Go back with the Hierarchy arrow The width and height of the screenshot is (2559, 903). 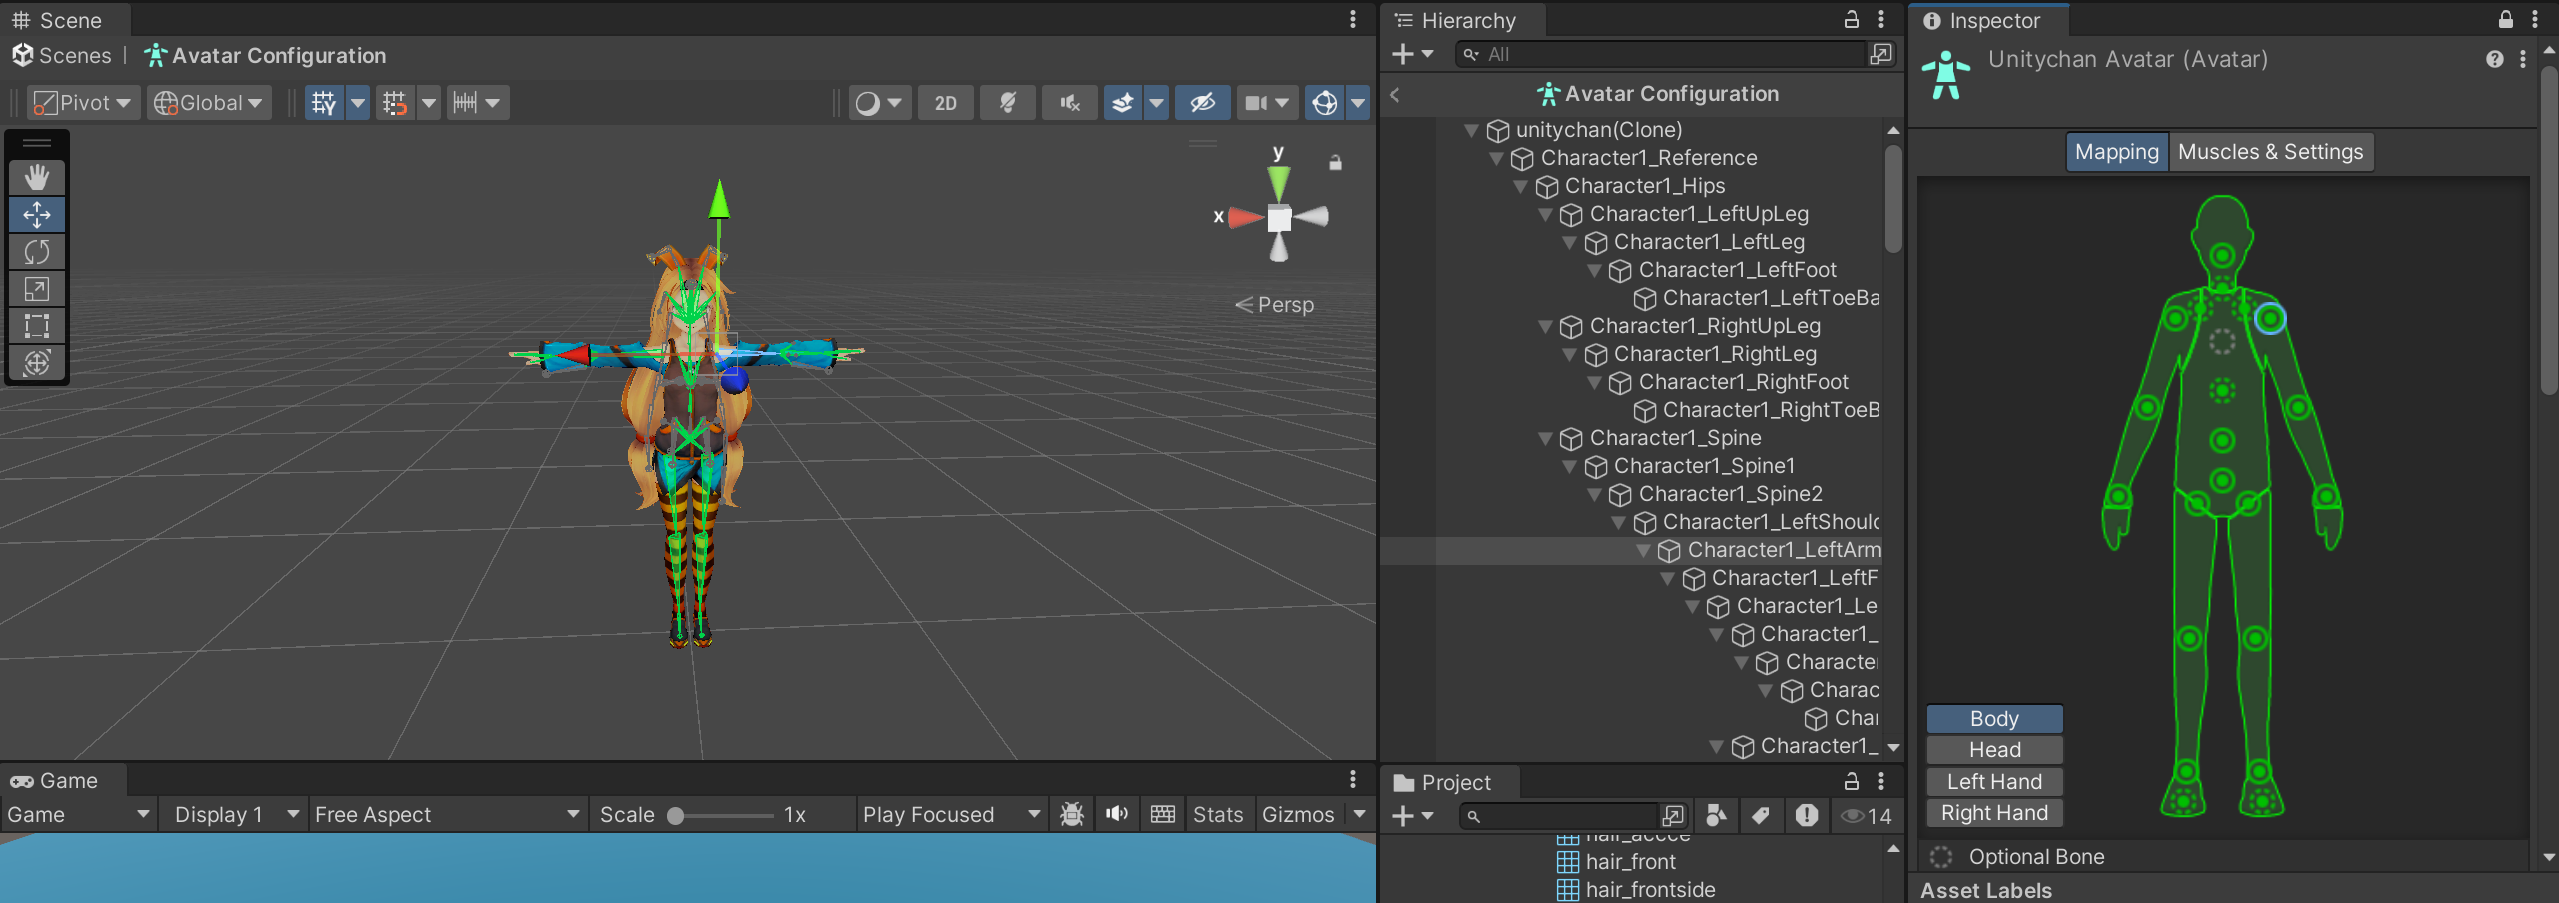1395,95
